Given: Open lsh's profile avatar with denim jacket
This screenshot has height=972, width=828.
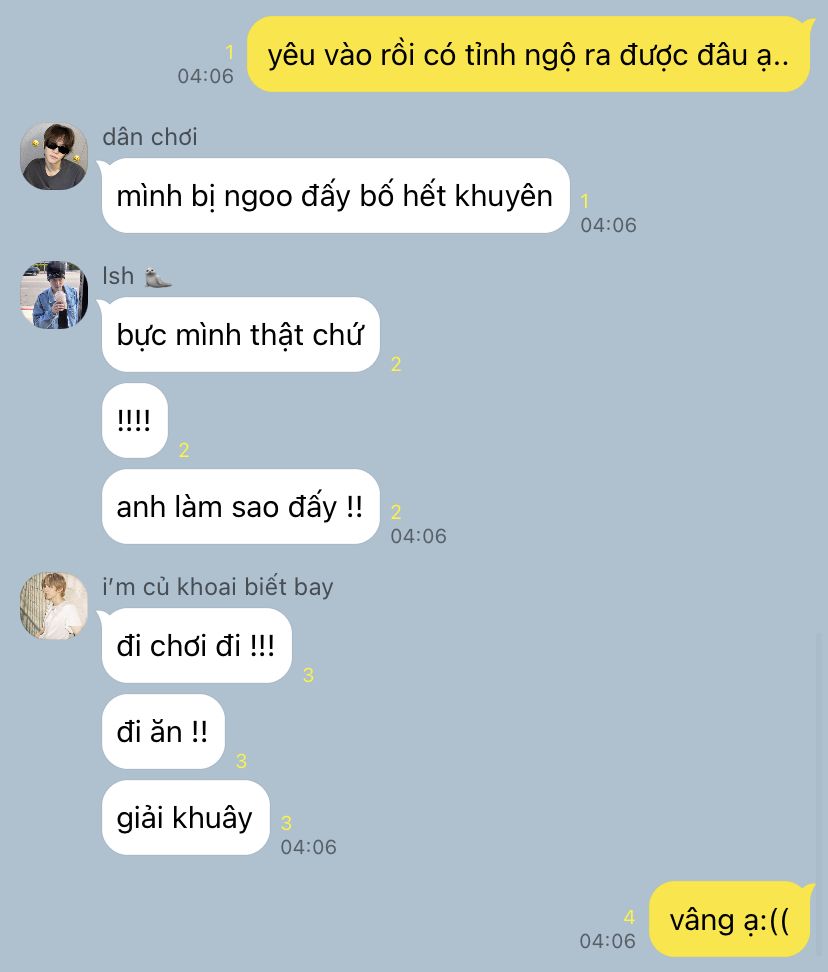Looking at the screenshot, I should (54, 295).
